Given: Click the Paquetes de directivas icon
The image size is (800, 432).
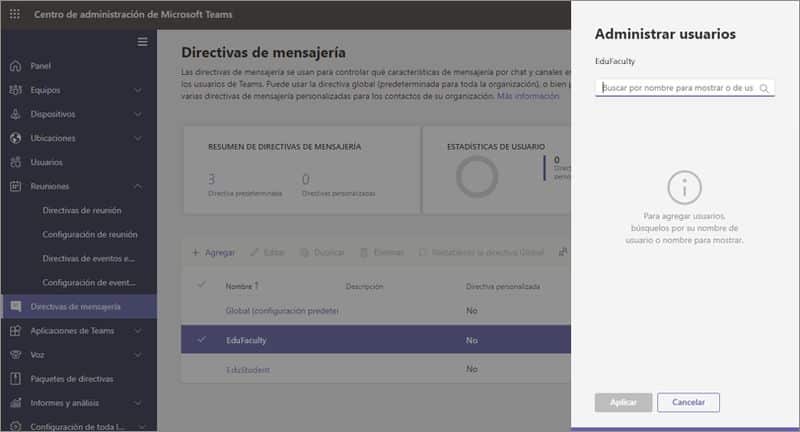Looking at the screenshot, I should [15, 378].
